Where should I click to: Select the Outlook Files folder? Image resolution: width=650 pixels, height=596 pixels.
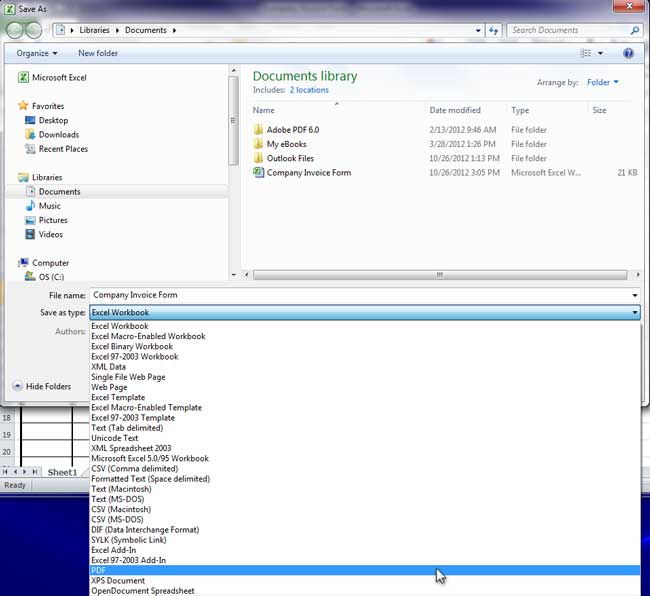tap(284, 158)
